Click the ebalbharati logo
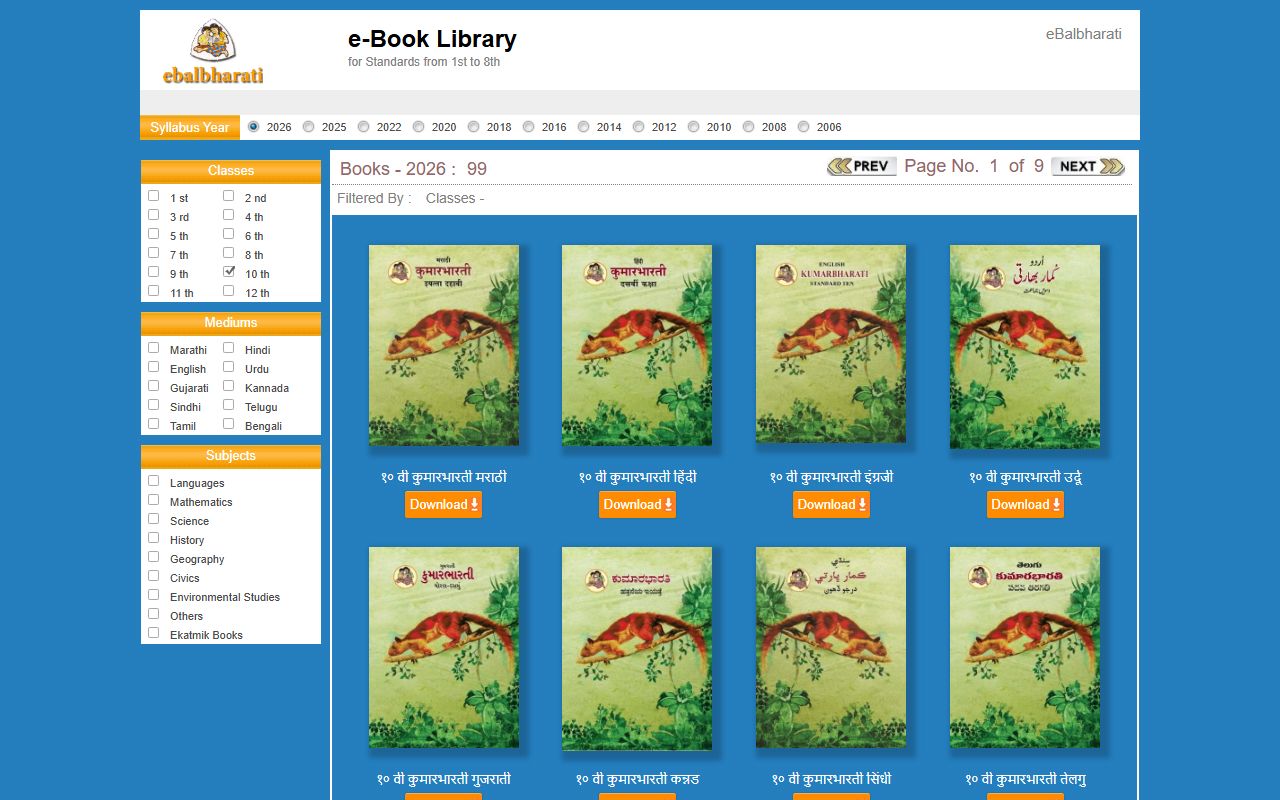 coord(213,52)
